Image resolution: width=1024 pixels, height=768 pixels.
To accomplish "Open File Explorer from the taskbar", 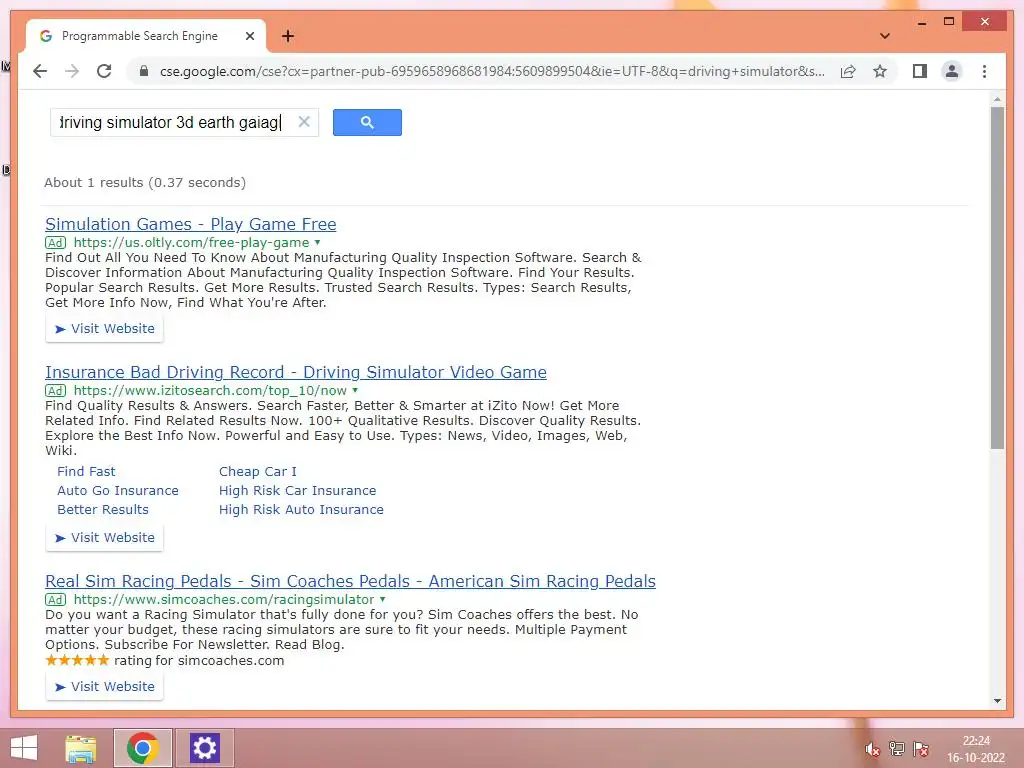I will click(81, 748).
